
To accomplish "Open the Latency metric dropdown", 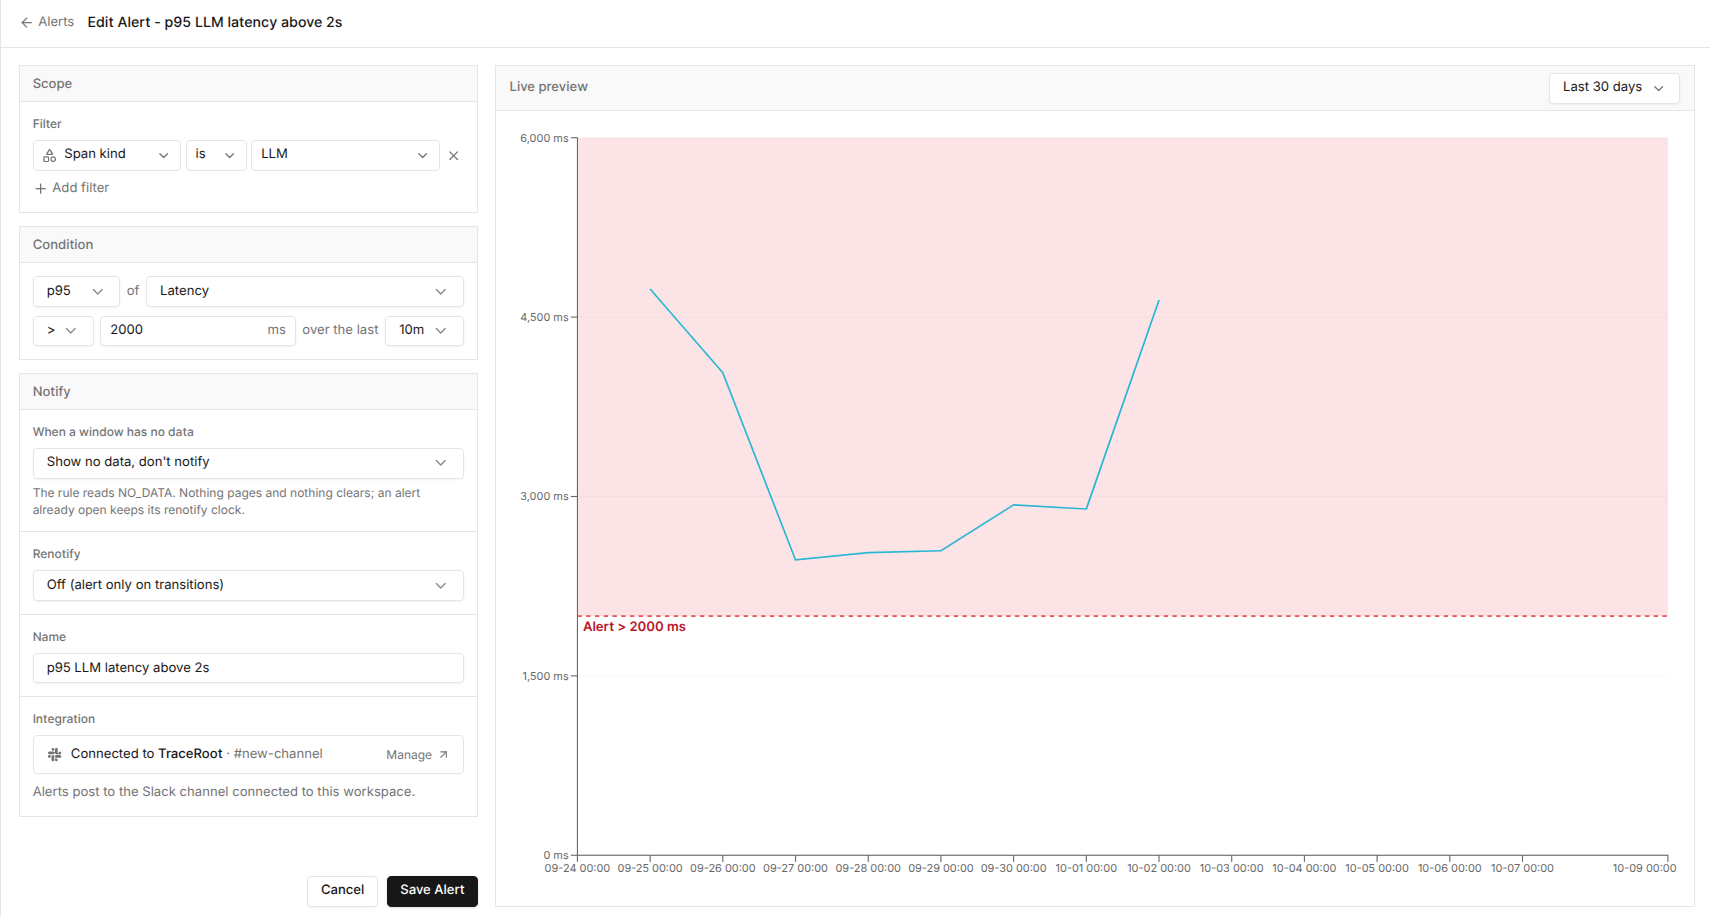I will point(305,291).
